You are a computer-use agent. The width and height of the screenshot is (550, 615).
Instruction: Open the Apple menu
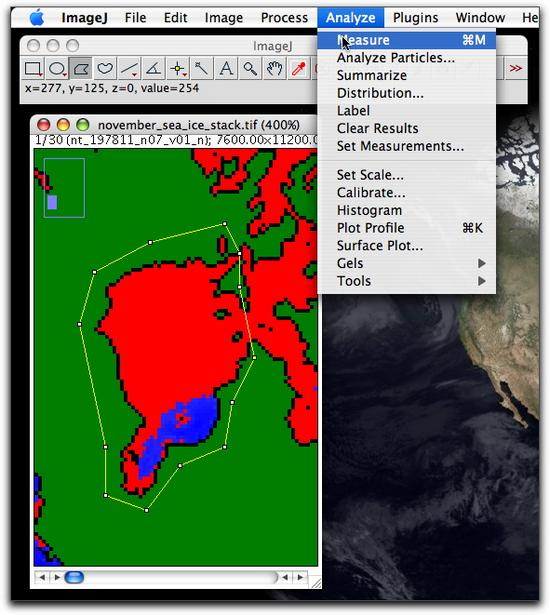point(37,18)
